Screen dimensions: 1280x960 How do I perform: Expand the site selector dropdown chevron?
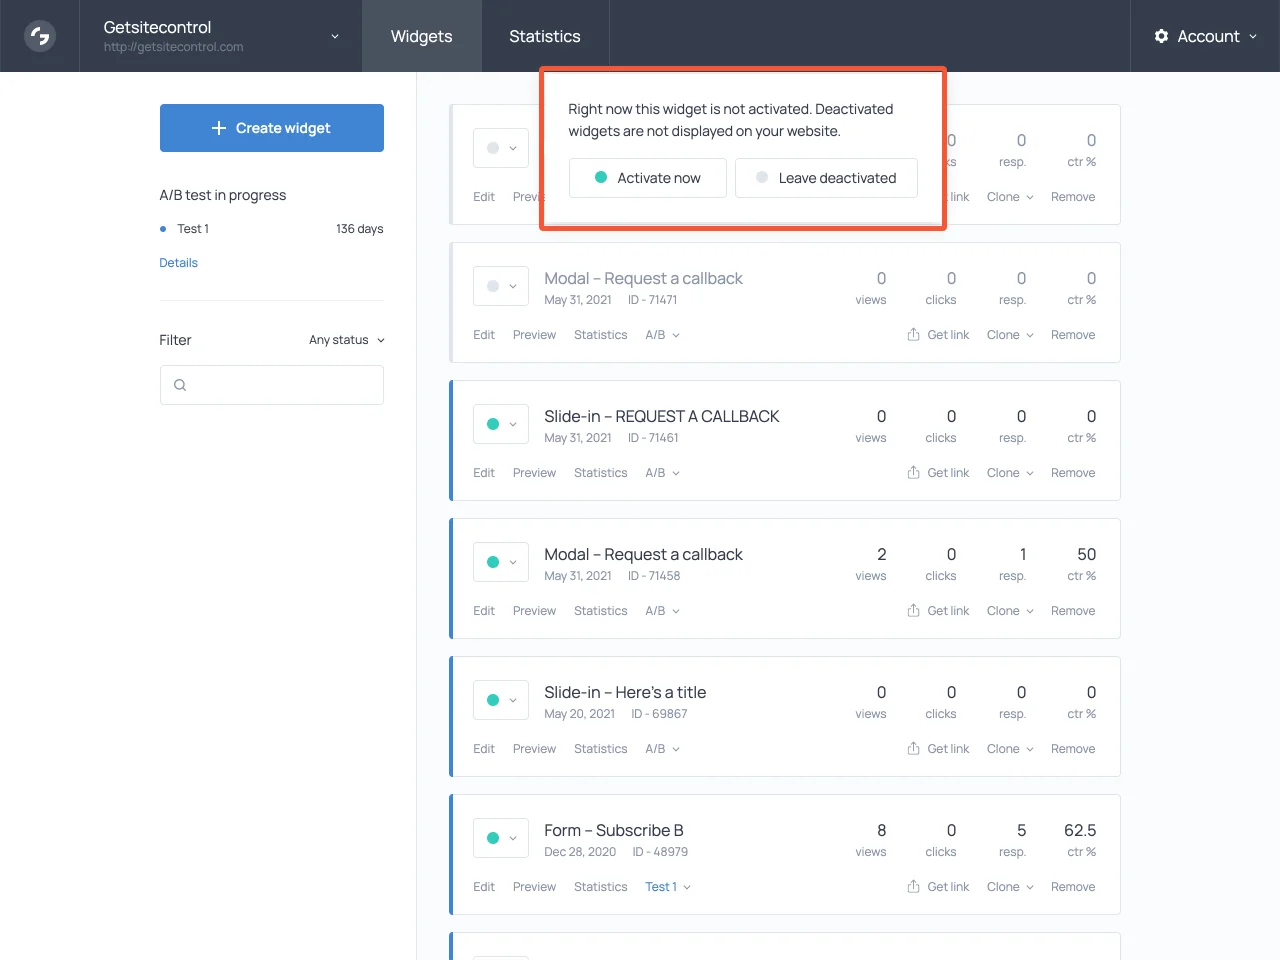coord(335,36)
